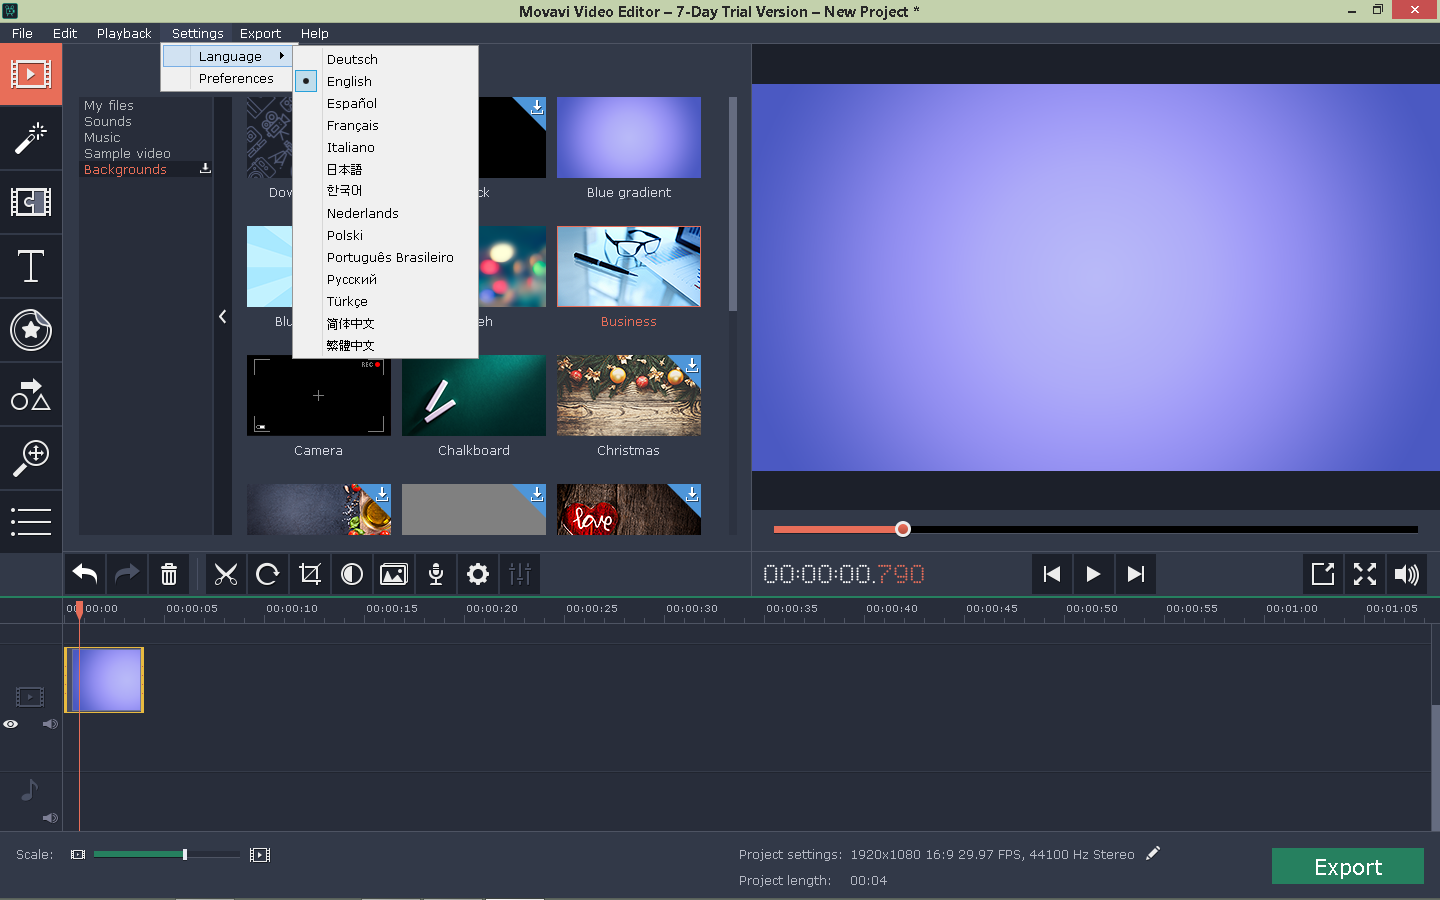
Task: Open Sample video category
Action: tap(127, 153)
